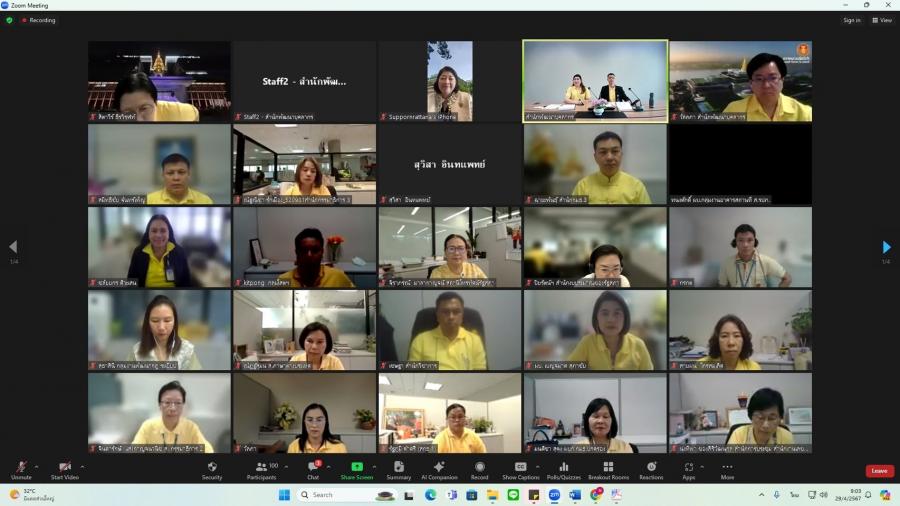Viewport: 900px width, 506px height.
Task: Open the Security options
Action: (212, 470)
